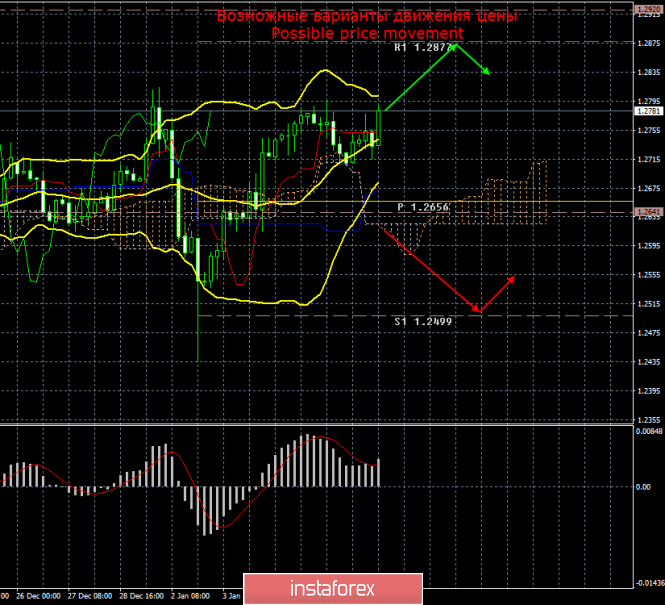Select the S1 1.2499 support label
665x605 pixels.
tap(423, 321)
